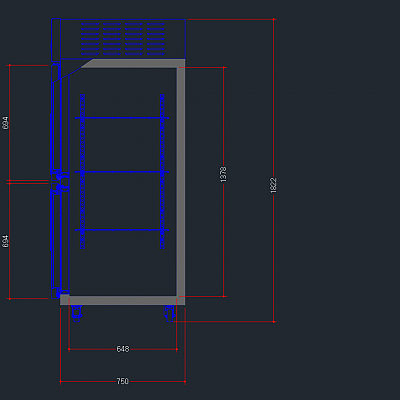Pick the leftmost ventilation louver column
The width and height of the screenshot is (400, 400).
(x=90, y=39)
